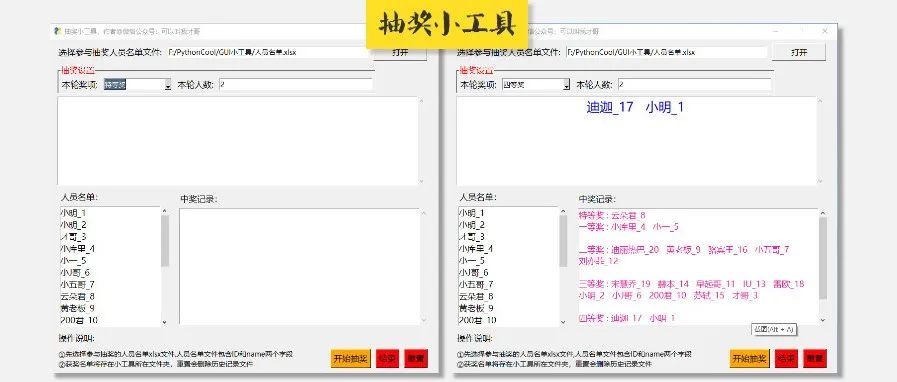Stop the draw with right window's 结束
This screenshot has width=897, height=382.
coord(786,359)
